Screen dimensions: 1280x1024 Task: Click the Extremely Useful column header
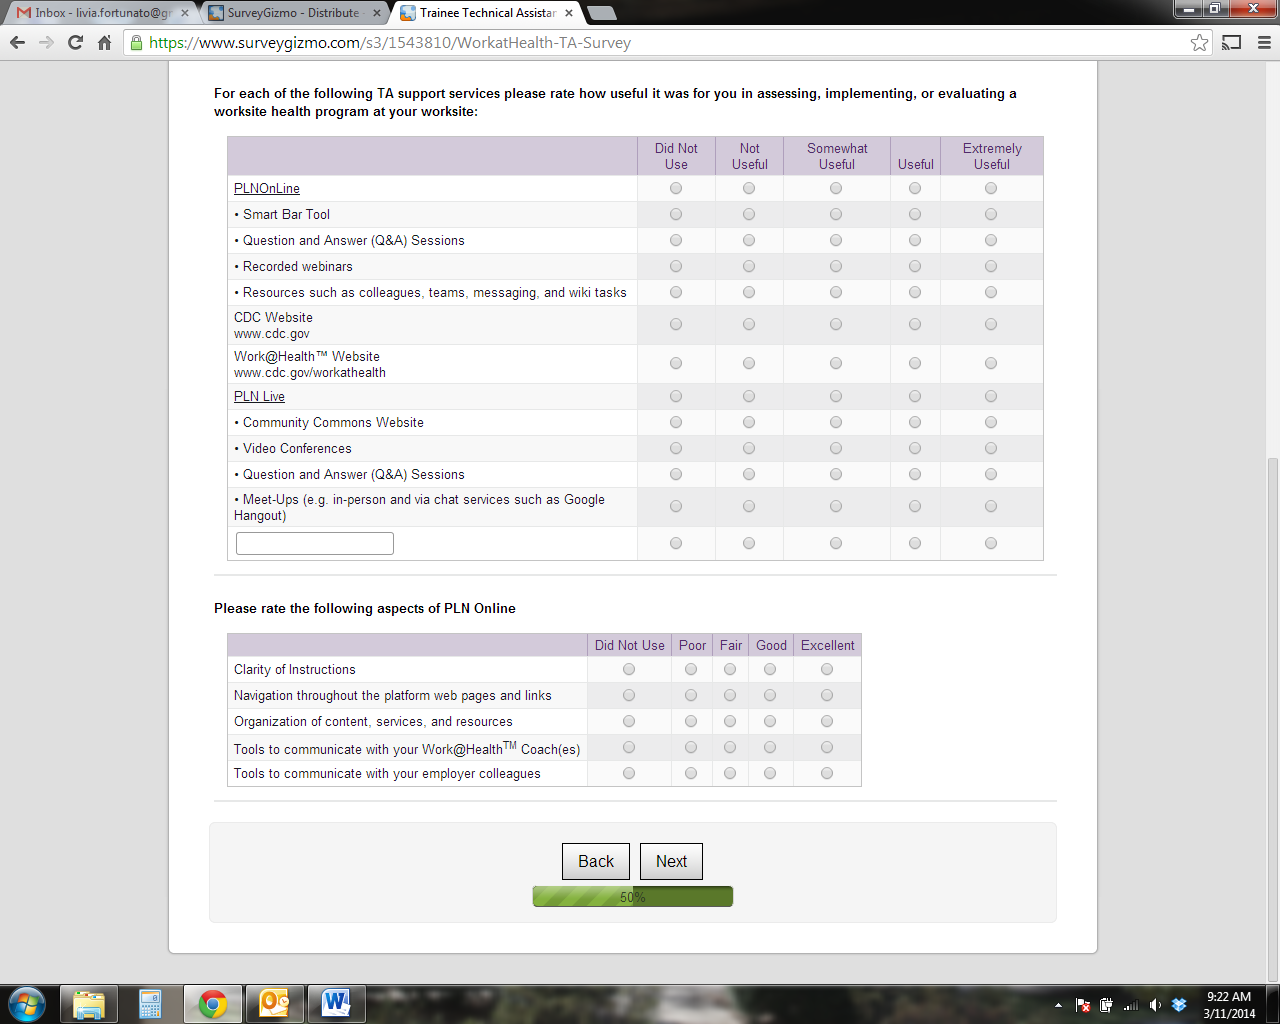point(992,156)
